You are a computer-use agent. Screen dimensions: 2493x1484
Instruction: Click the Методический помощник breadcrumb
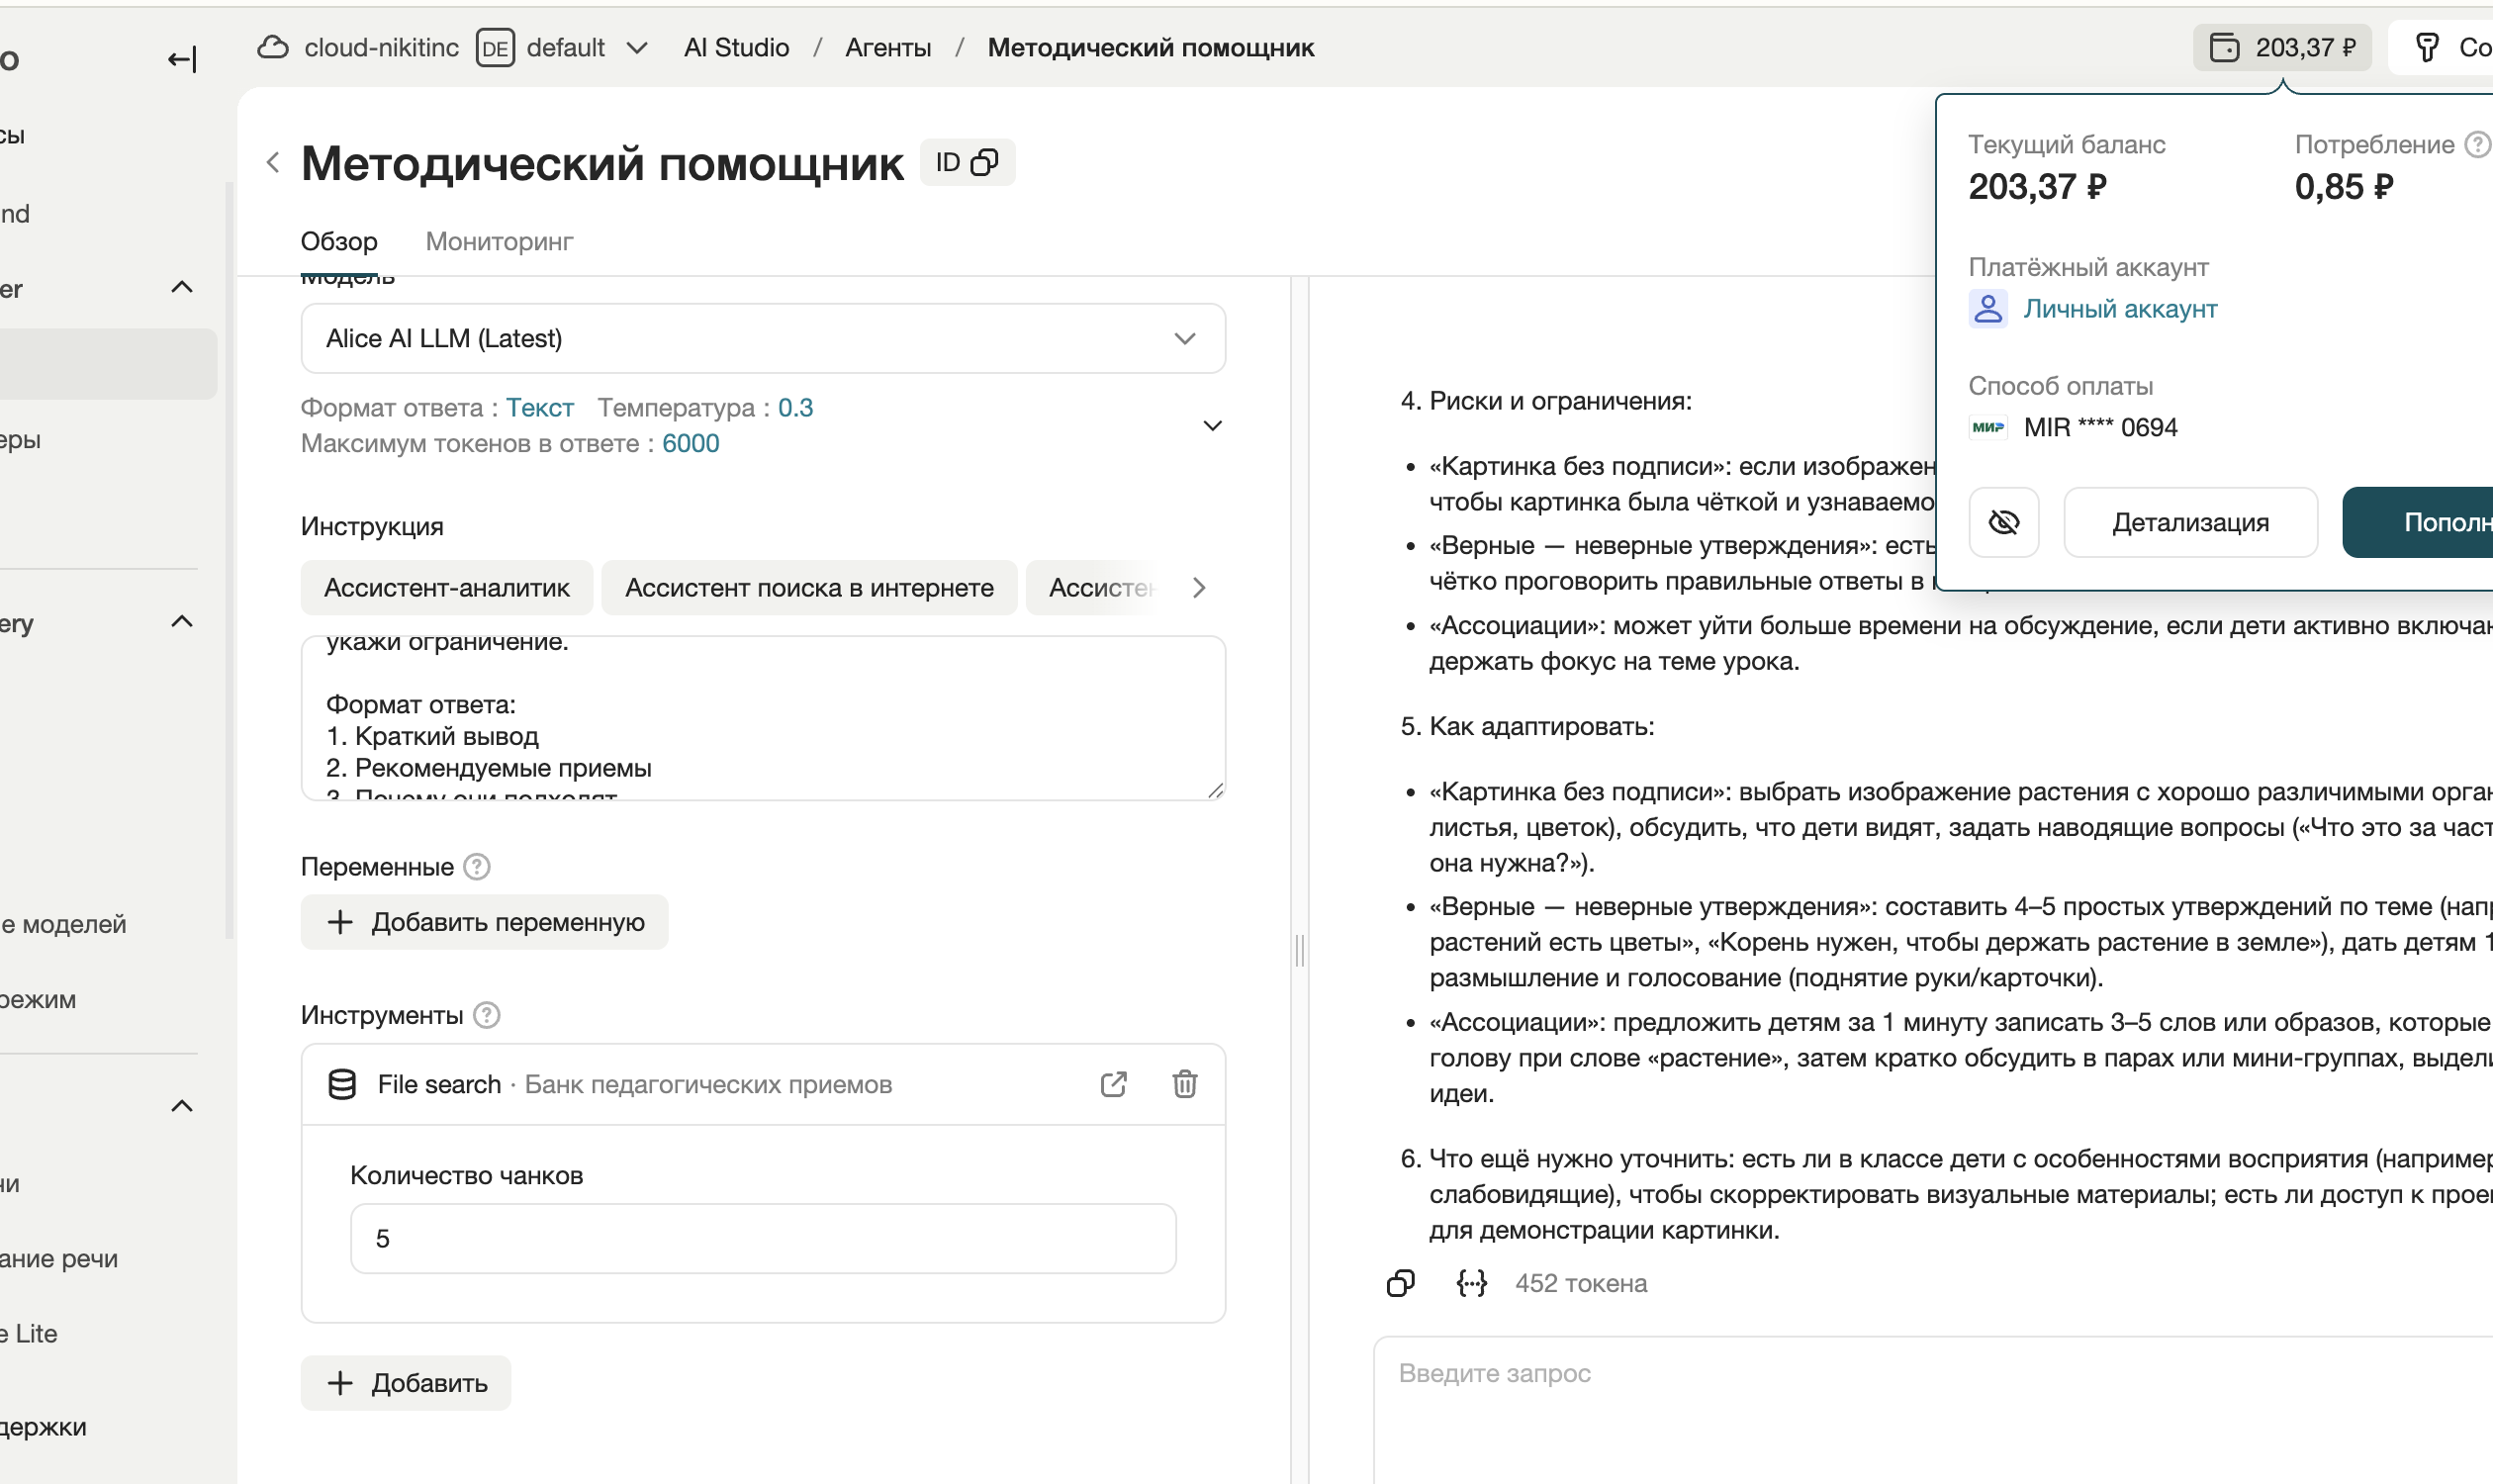click(1150, 47)
